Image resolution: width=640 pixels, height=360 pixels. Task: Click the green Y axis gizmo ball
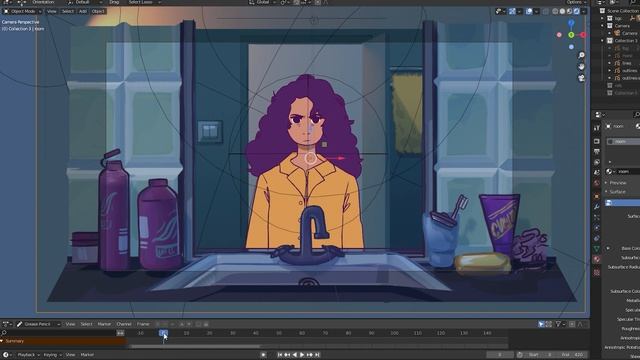(571, 35)
